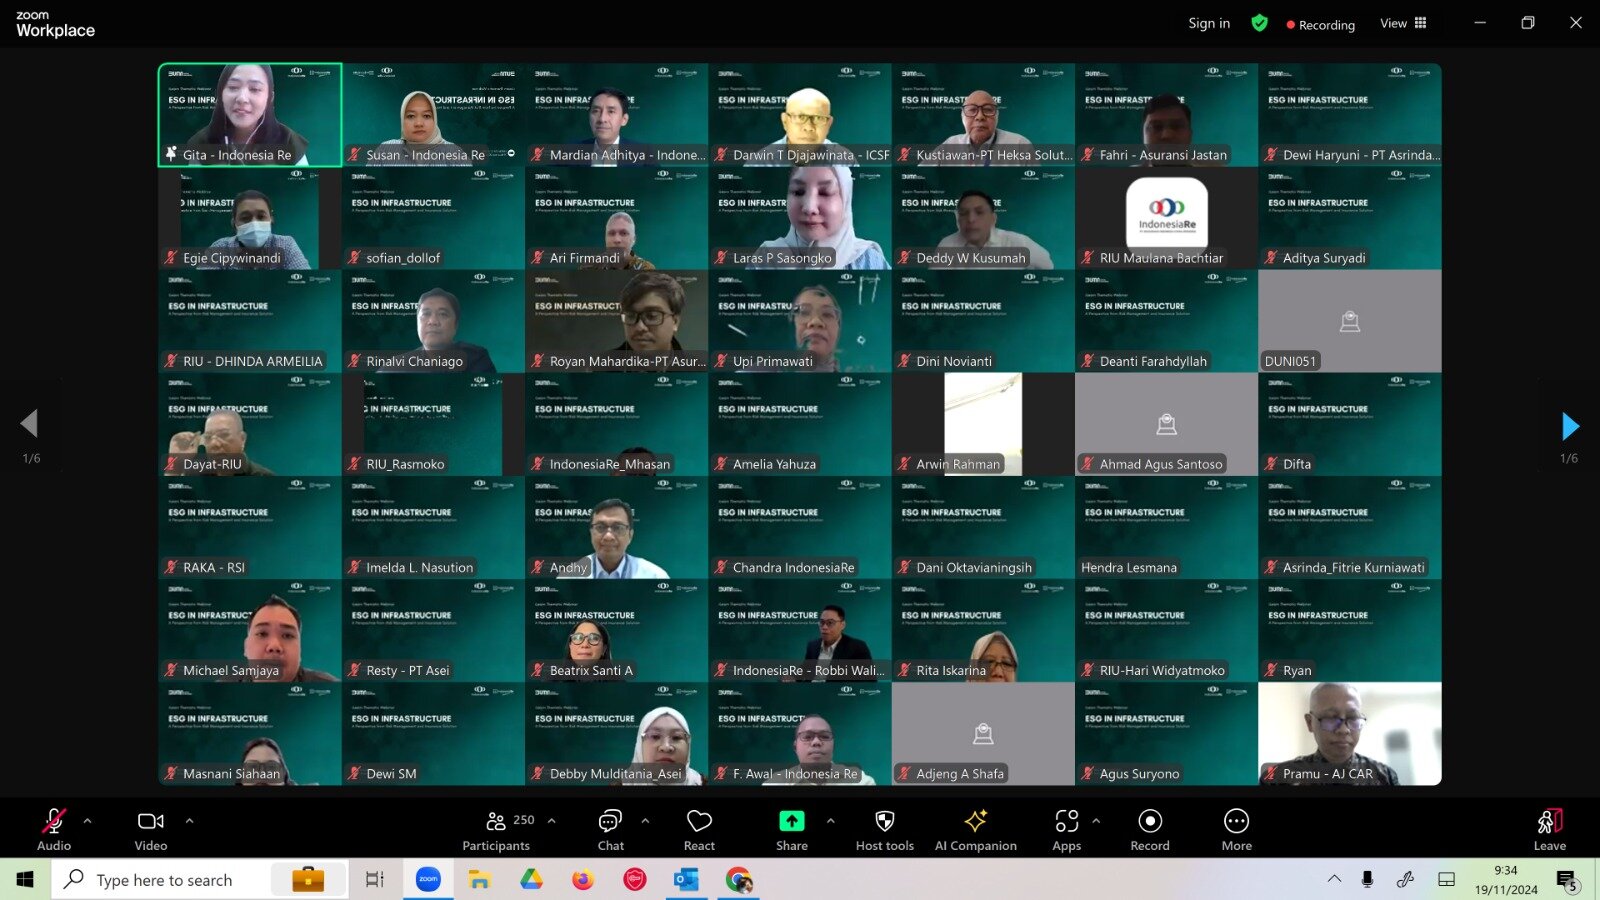Click the Rita Iskarina name label

pos(951,670)
